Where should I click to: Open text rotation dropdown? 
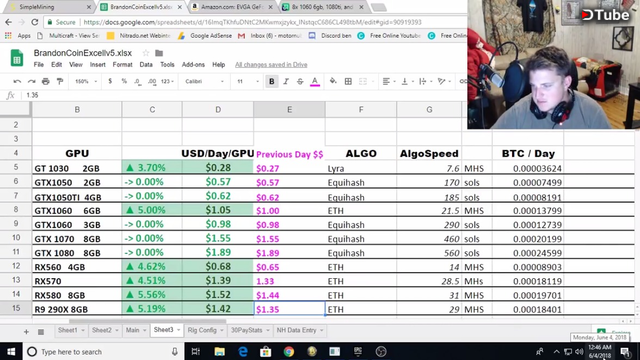[444, 82]
